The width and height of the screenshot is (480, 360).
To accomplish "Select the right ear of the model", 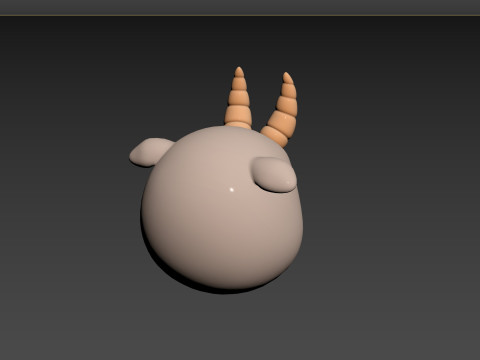I will 274,175.
